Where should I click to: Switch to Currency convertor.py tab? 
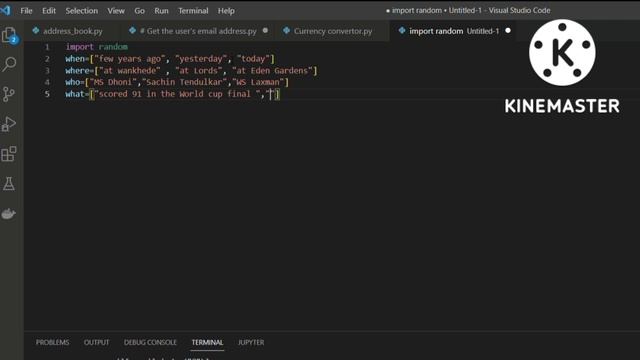333,31
